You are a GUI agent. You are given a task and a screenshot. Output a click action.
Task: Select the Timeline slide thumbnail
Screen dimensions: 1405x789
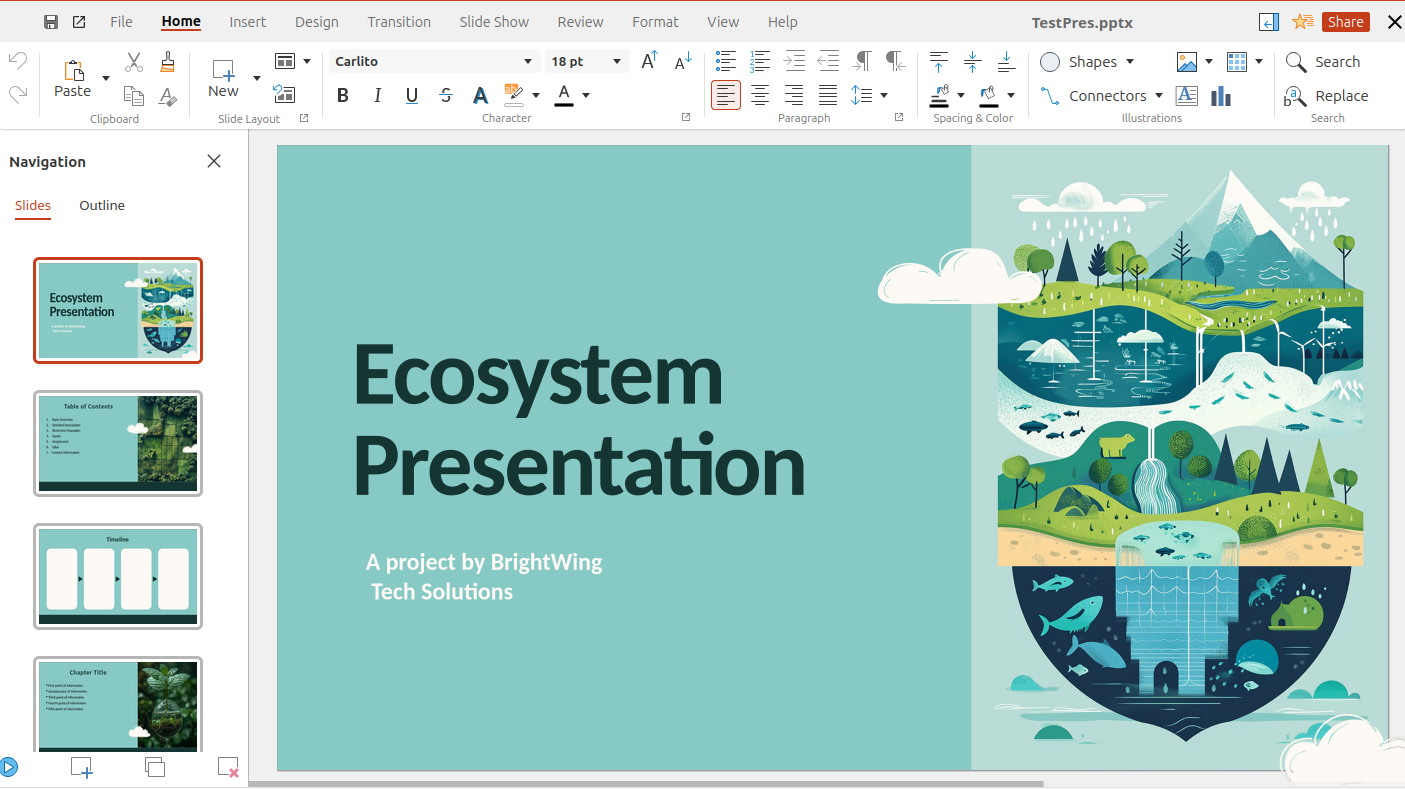pyautogui.click(x=118, y=576)
